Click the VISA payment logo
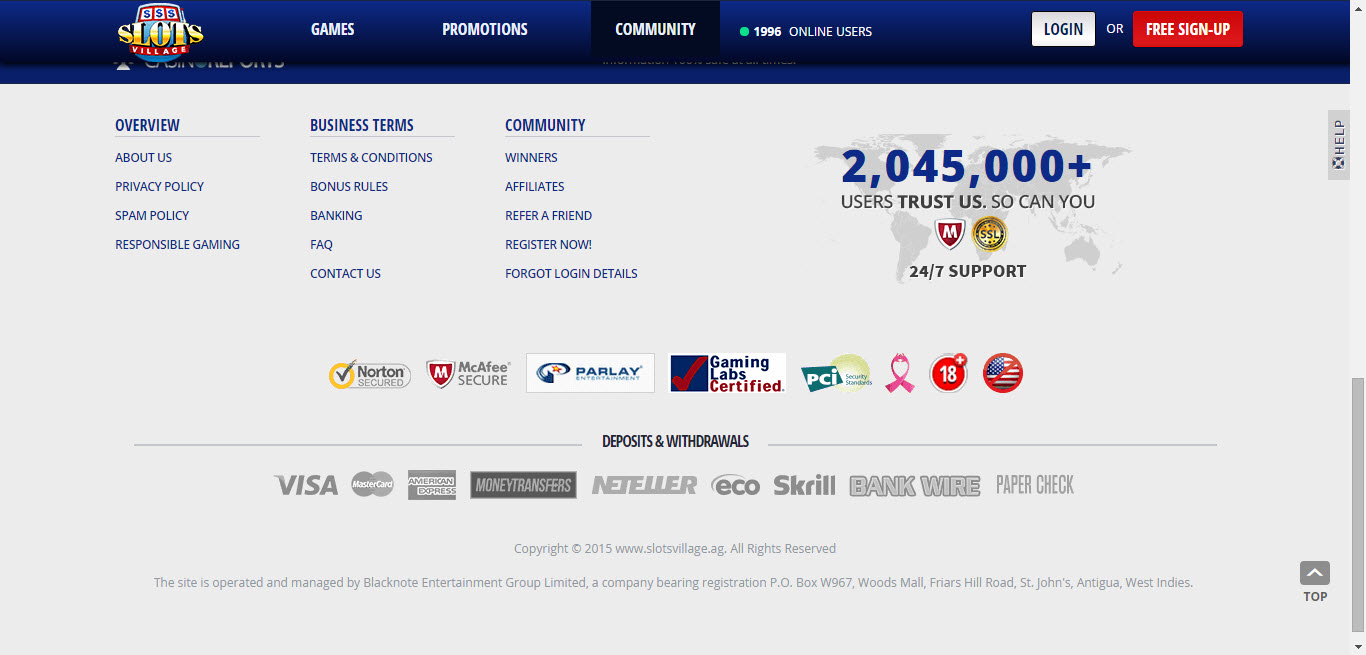 pos(306,485)
